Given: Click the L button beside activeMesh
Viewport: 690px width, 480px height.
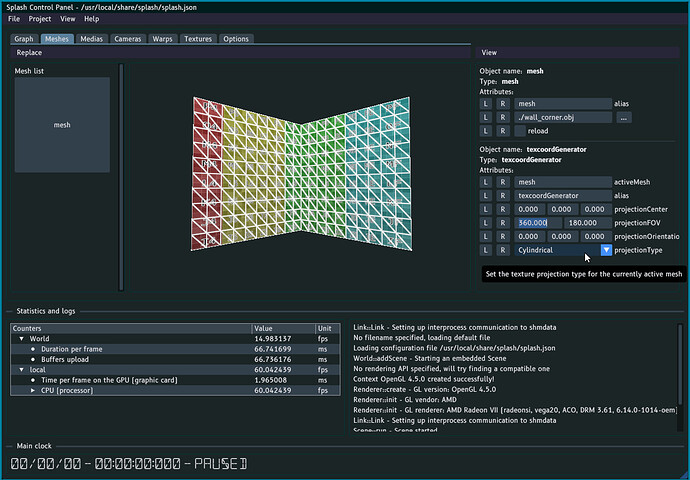Looking at the screenshot, I should (486, 182).
